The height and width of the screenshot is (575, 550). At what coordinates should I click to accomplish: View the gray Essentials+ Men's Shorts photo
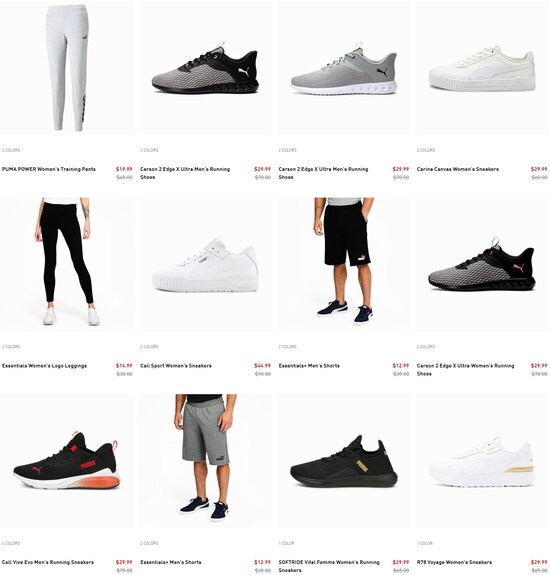pos(205,461)
